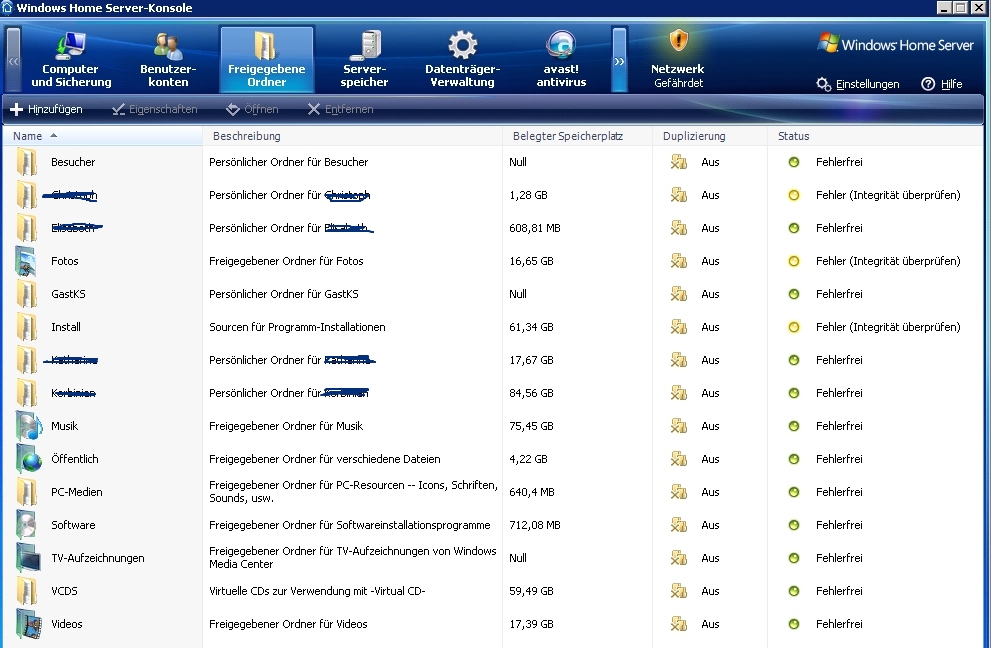The image size is (991, 648).
Task: Select the VCDS folder icon
Action: click(x=27, y=591)
